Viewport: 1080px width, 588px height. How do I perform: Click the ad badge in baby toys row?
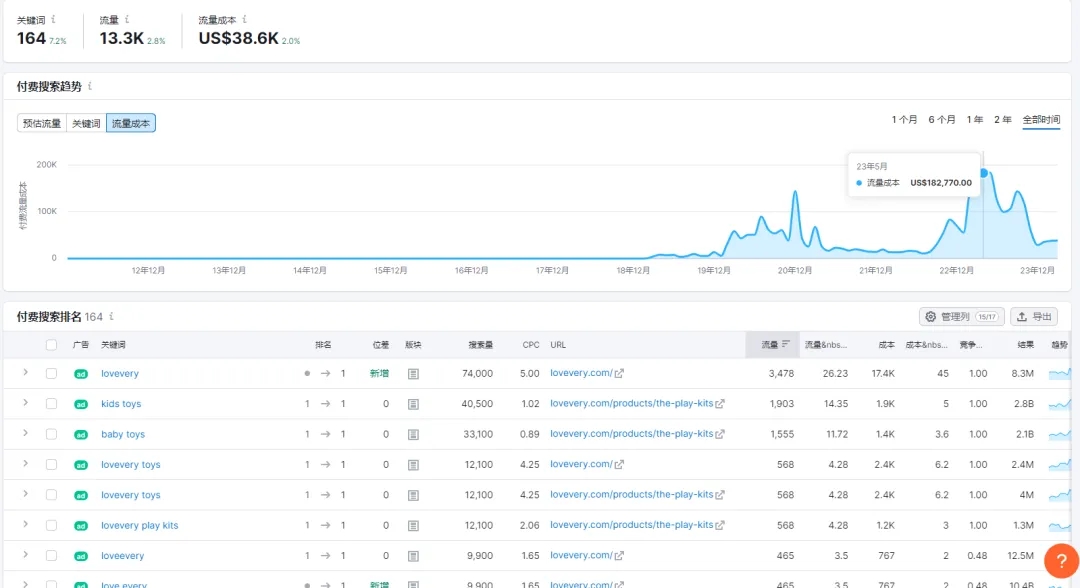pos(81,435)
